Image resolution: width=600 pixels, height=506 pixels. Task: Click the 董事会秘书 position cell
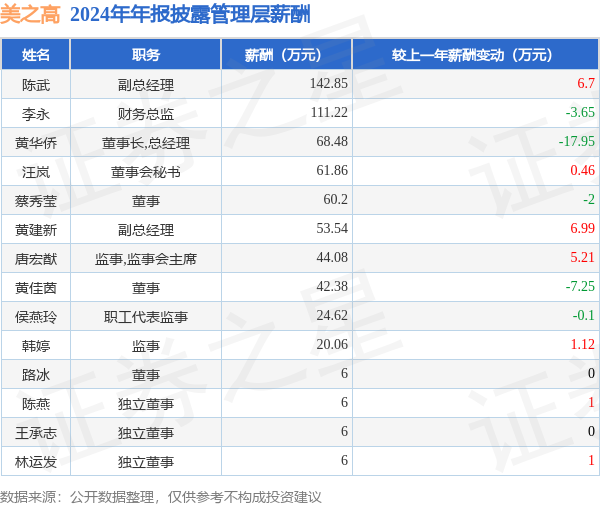click(x=146, y=172)
